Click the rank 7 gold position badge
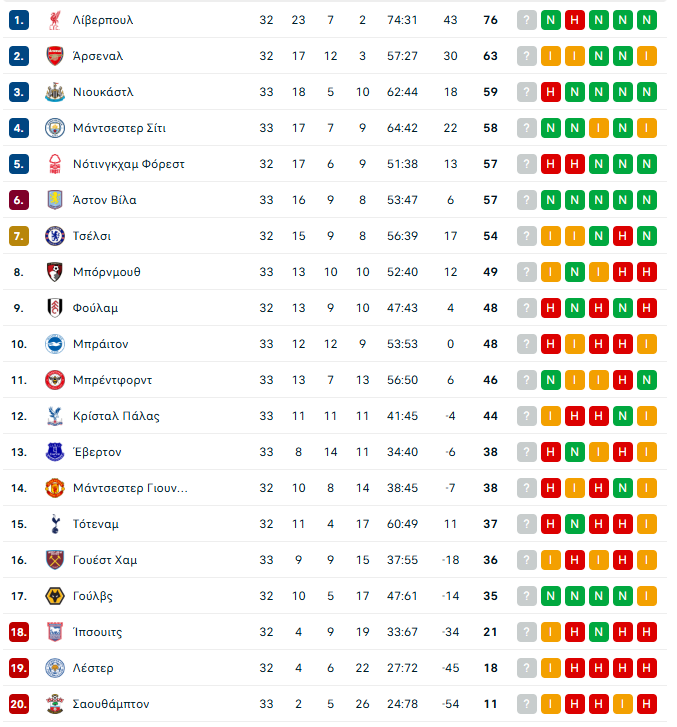The image size is (677, 727). [x=19, y=236]
